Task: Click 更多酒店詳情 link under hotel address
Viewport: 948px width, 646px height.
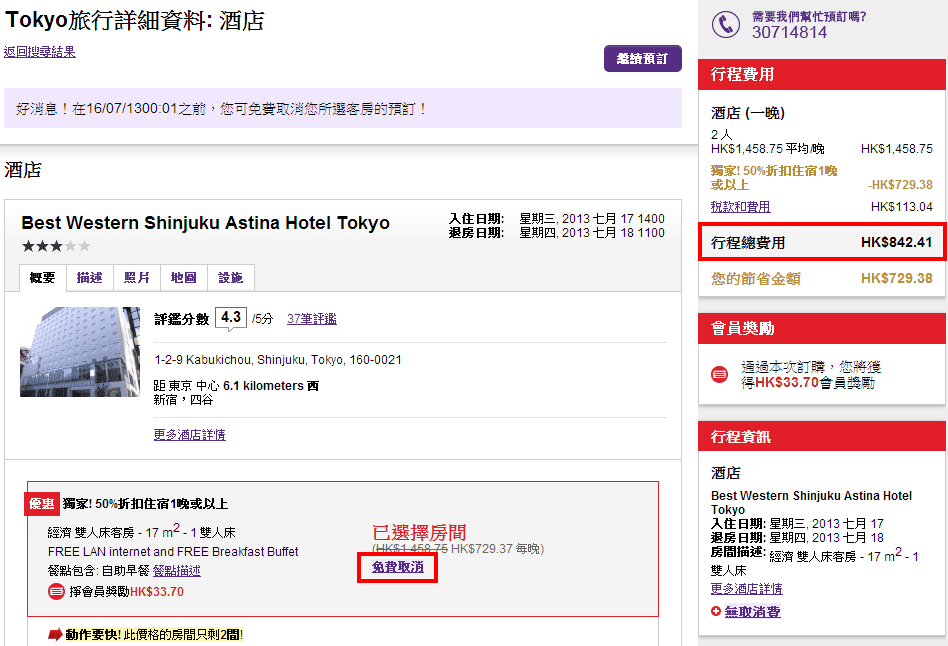Action: (189, 435)
